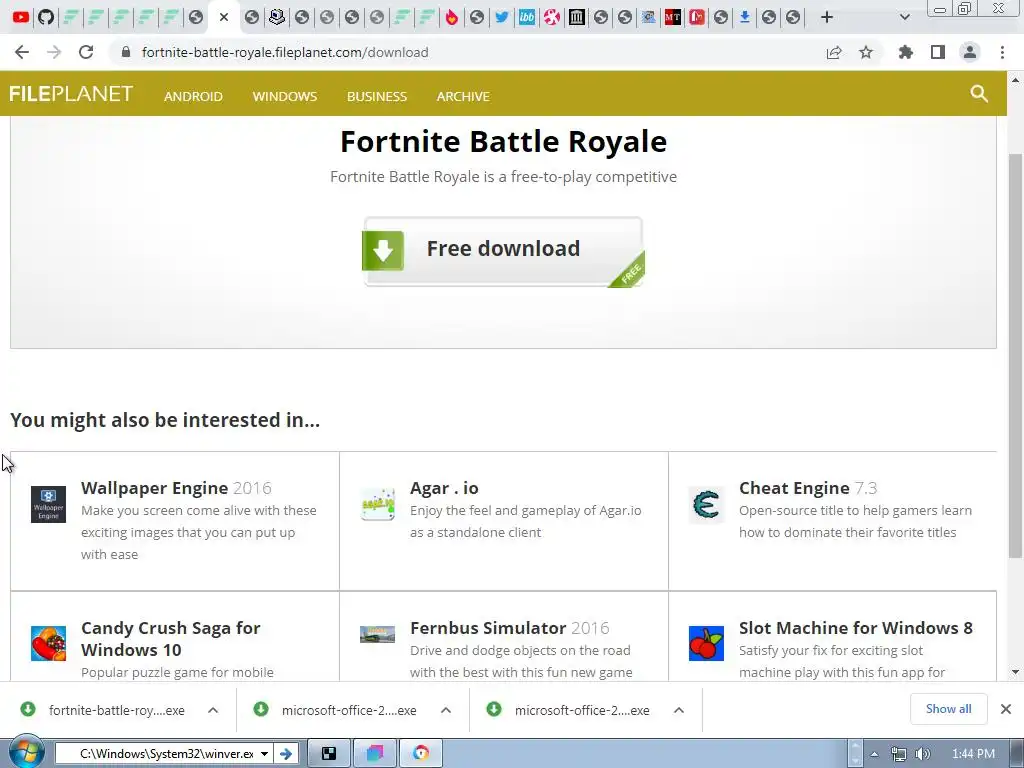Switch to the MT tab
This screenshot has width=1024, height=768.
(x=673, y=17)
